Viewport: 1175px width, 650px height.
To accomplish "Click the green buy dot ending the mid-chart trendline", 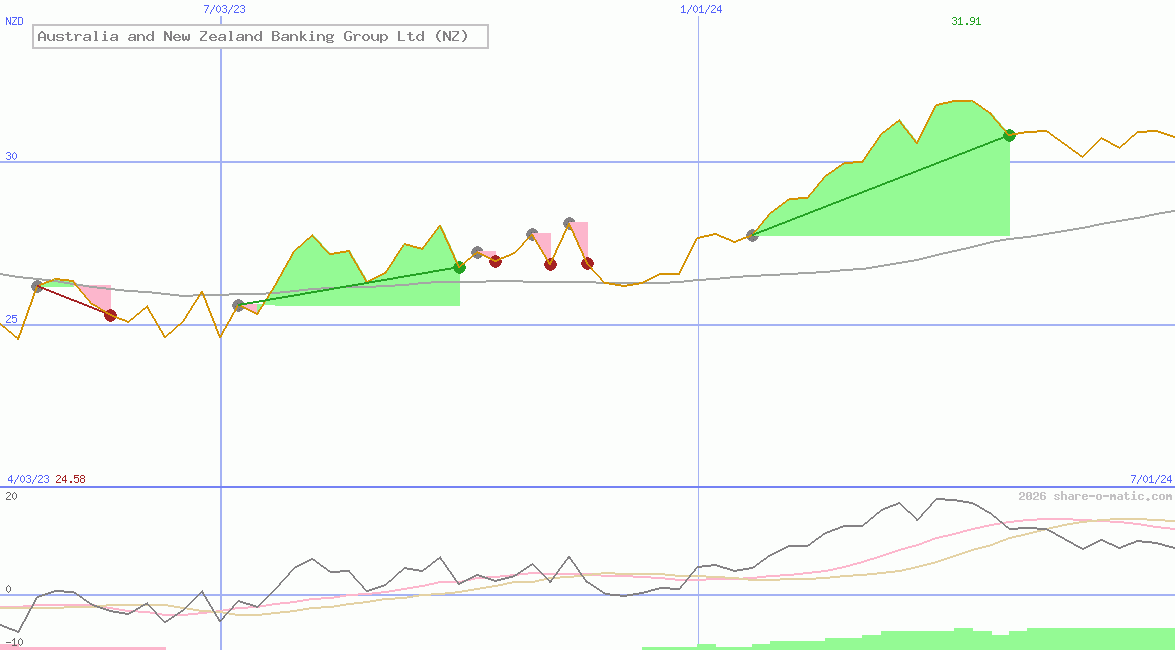I will click(459, 268).
